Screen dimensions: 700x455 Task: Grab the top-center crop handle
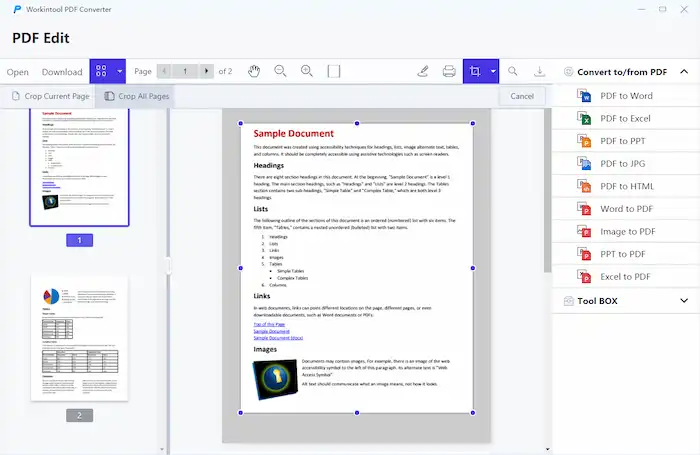point(357,123)
